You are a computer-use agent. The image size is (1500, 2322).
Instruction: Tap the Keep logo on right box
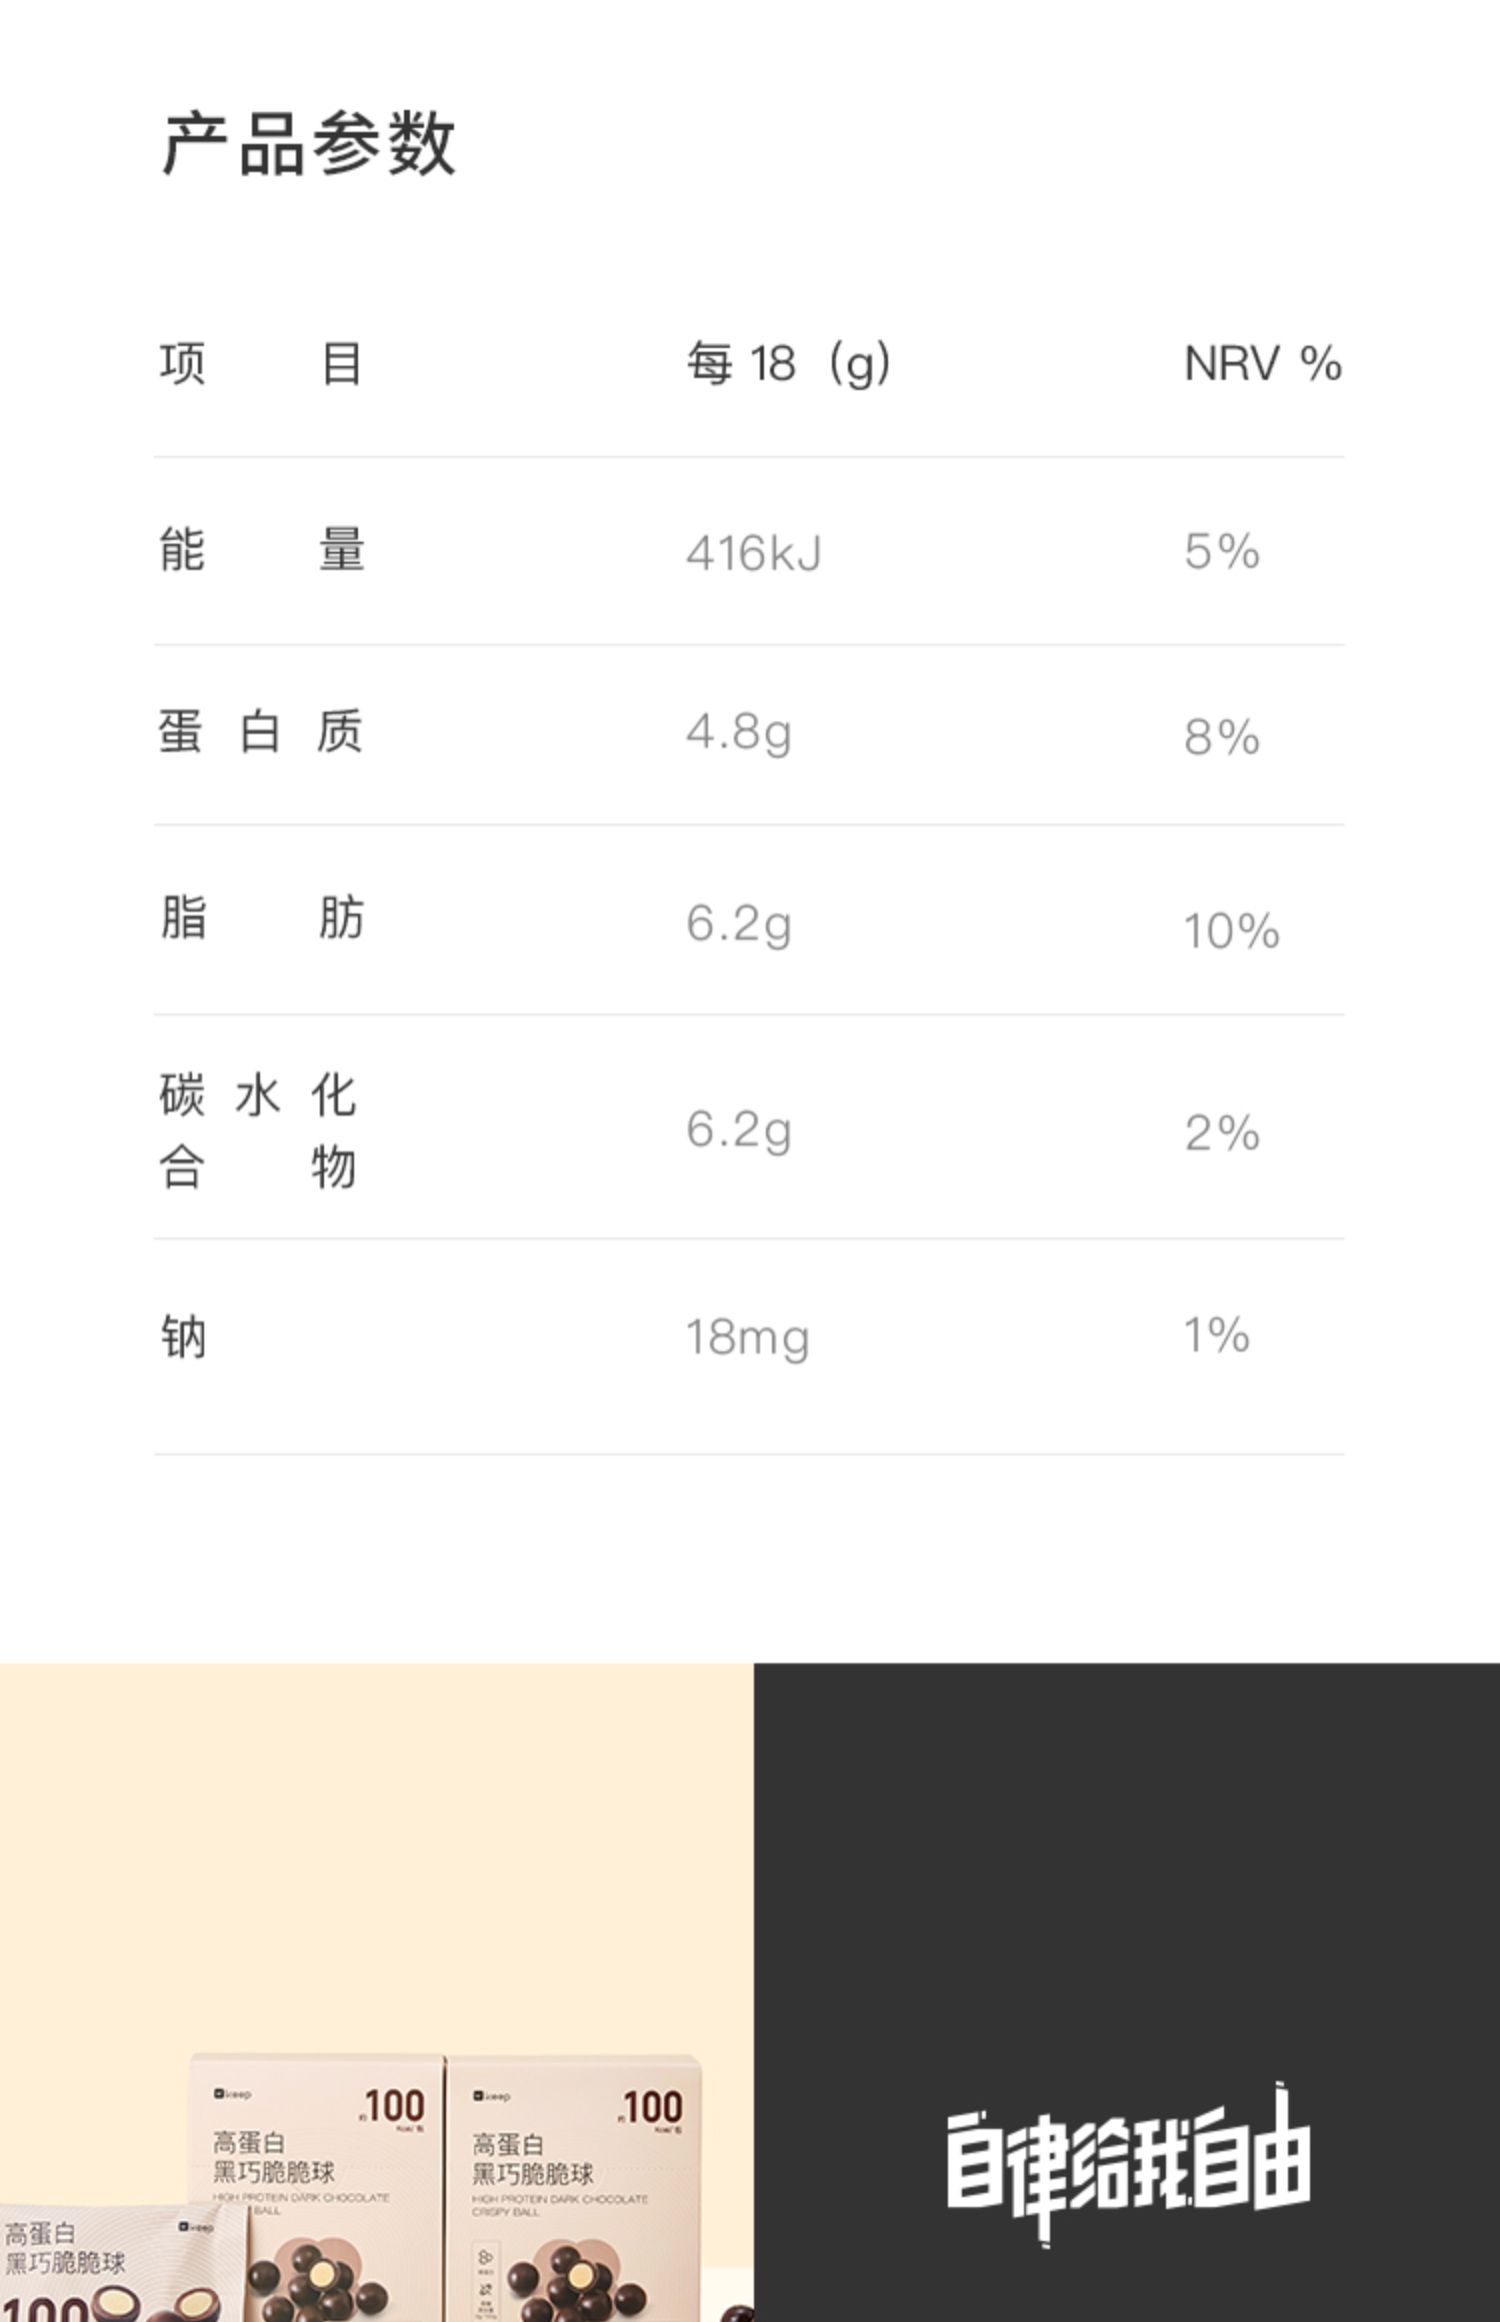(491, 2095)
